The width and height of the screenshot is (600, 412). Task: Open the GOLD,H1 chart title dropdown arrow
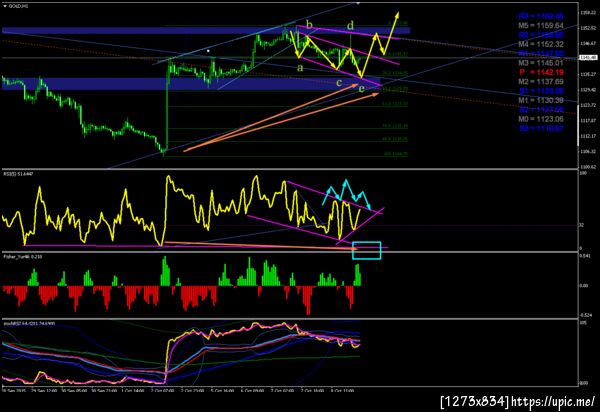(5, 6)
